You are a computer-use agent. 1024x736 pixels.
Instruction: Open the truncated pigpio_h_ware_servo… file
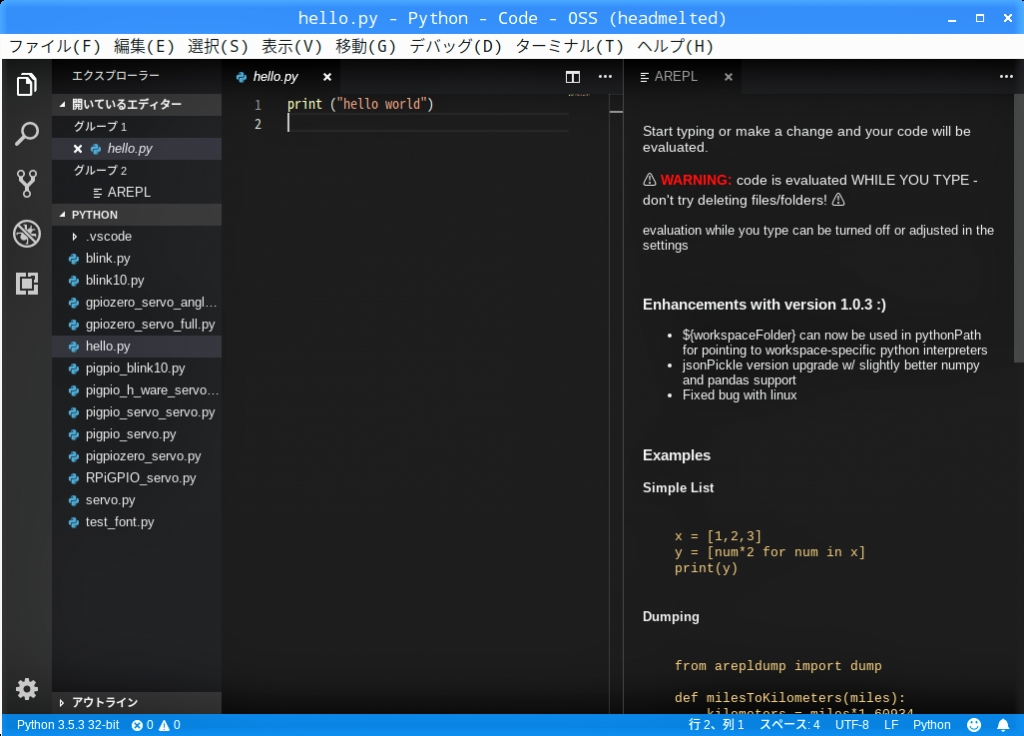click(x=136, y=391)
